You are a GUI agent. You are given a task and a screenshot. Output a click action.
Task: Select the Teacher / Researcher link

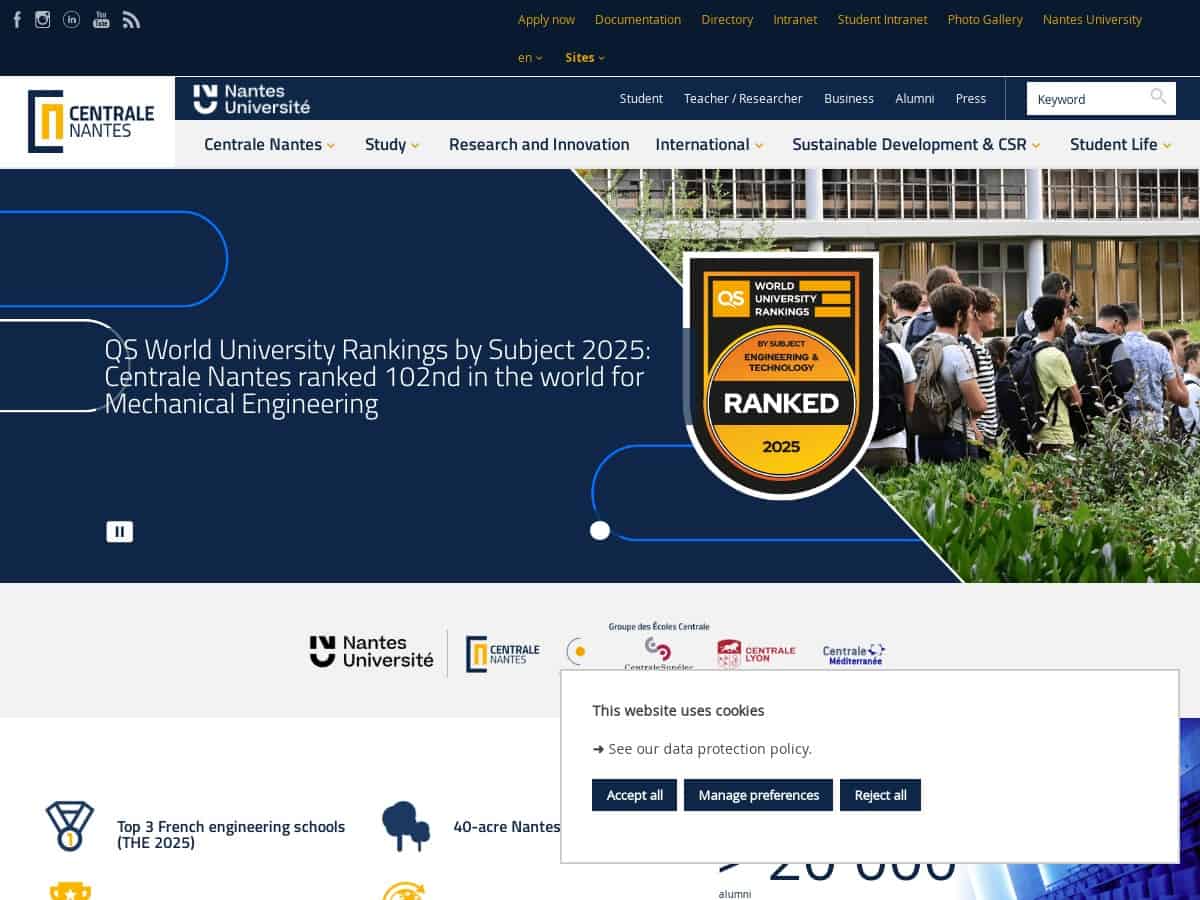point(743,98)
